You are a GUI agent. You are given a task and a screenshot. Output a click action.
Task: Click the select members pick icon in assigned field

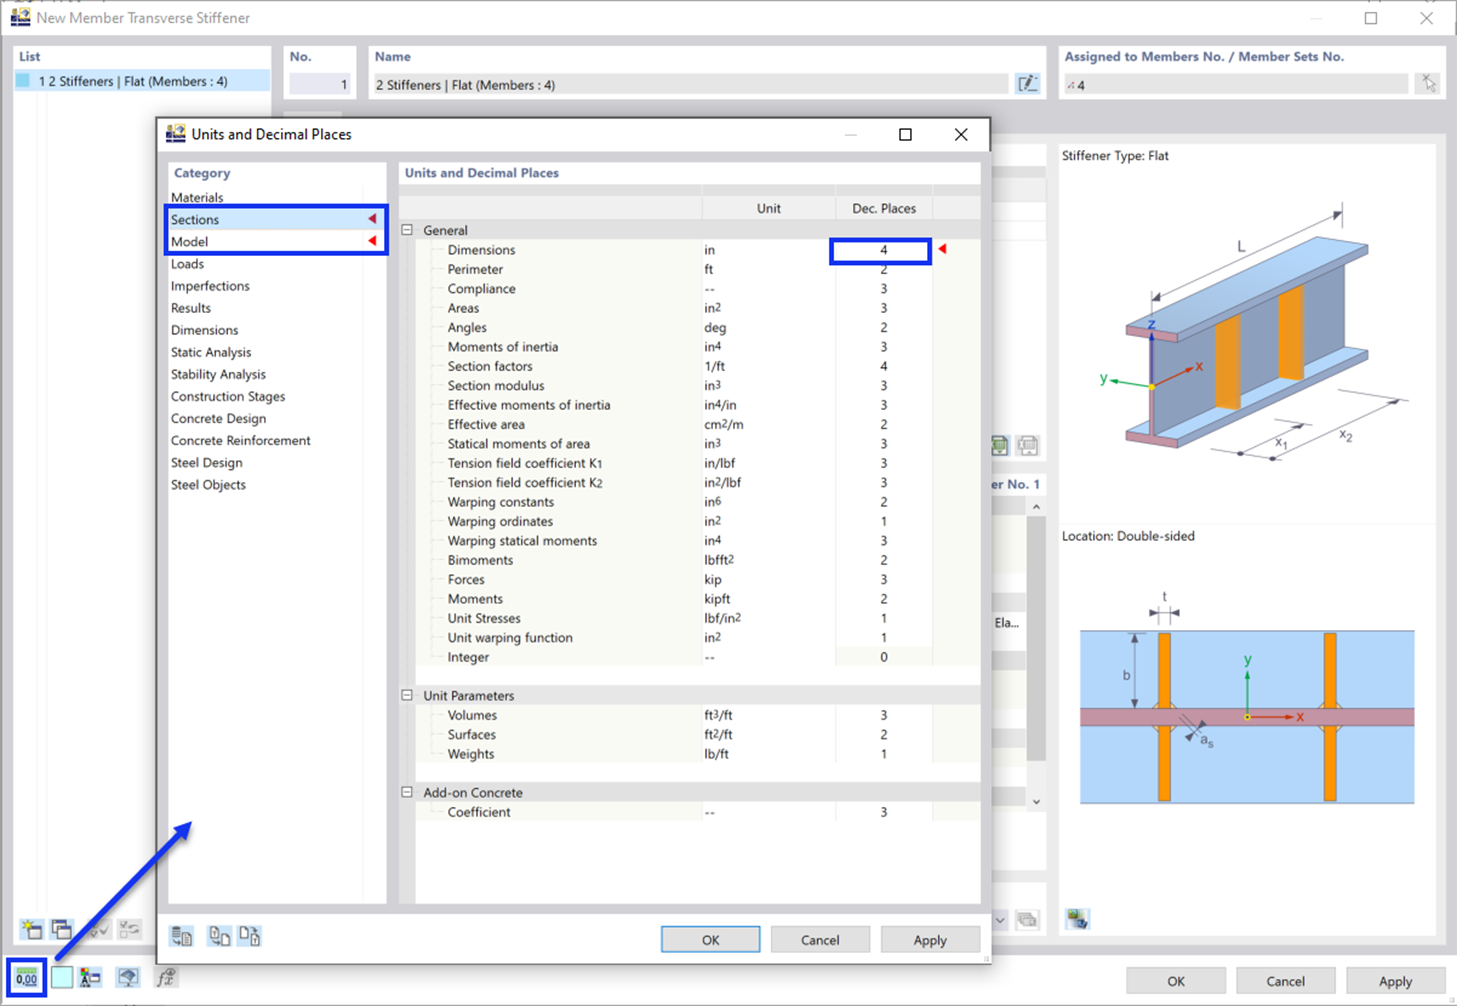[x=1429, y=84]
